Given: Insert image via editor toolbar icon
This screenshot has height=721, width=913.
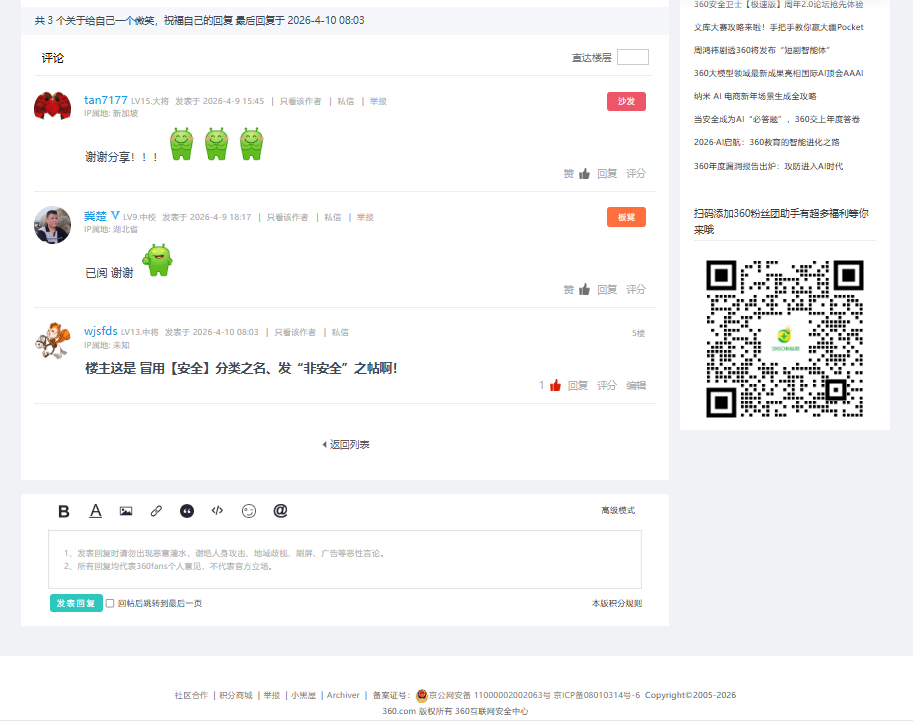Looking at the screenshot, I should [x=126, y=511].
